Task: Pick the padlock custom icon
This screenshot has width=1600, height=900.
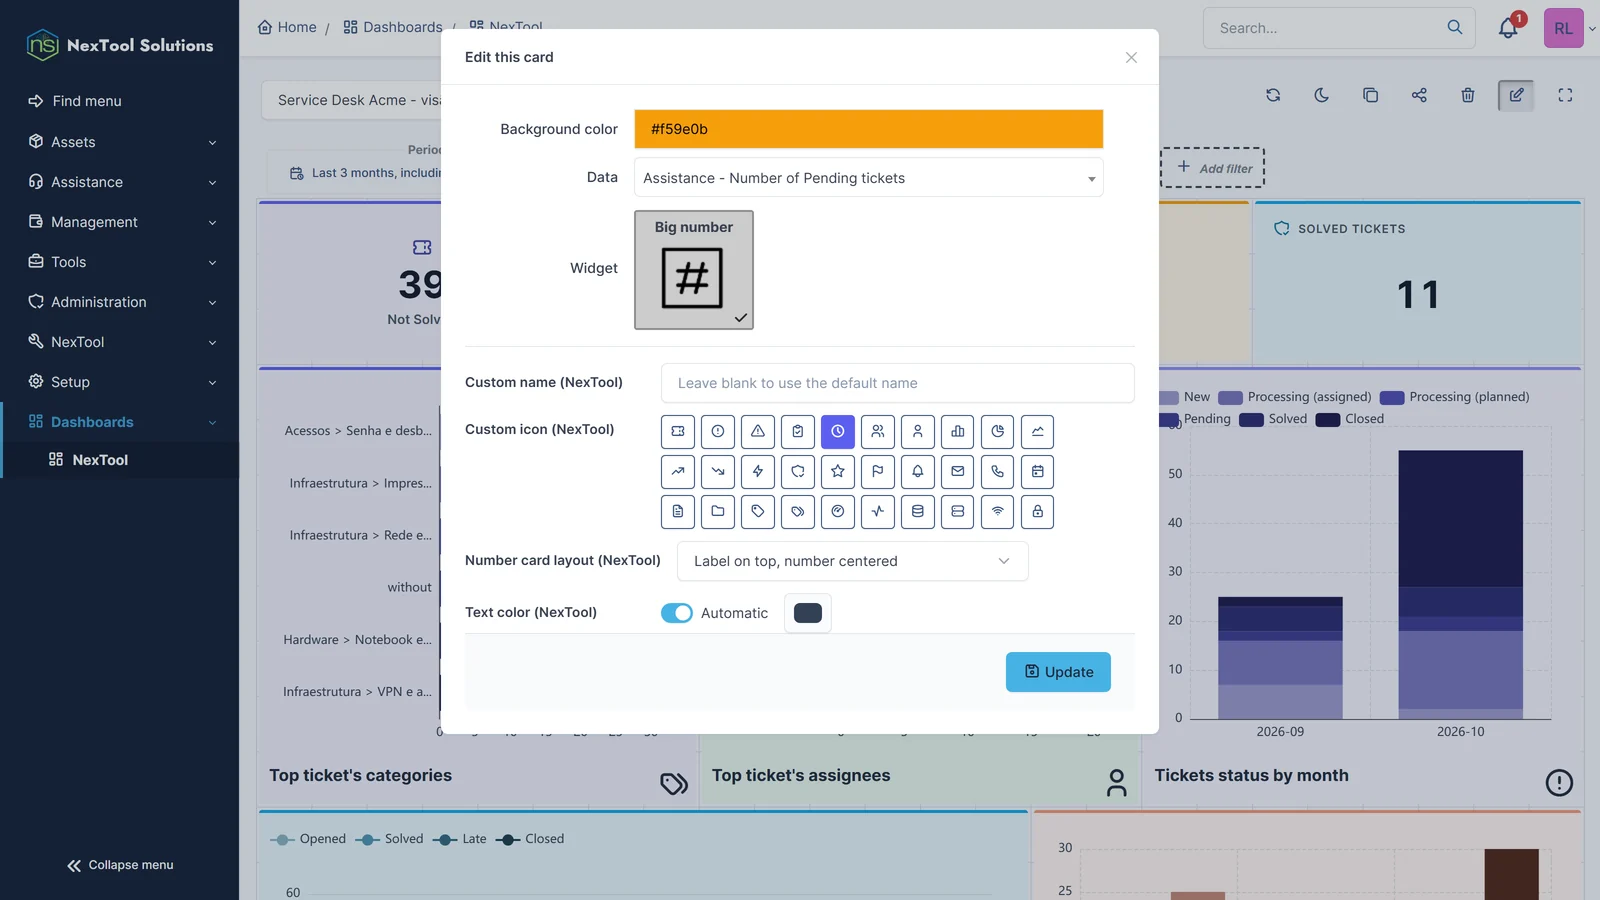Action: point(1038,512)
